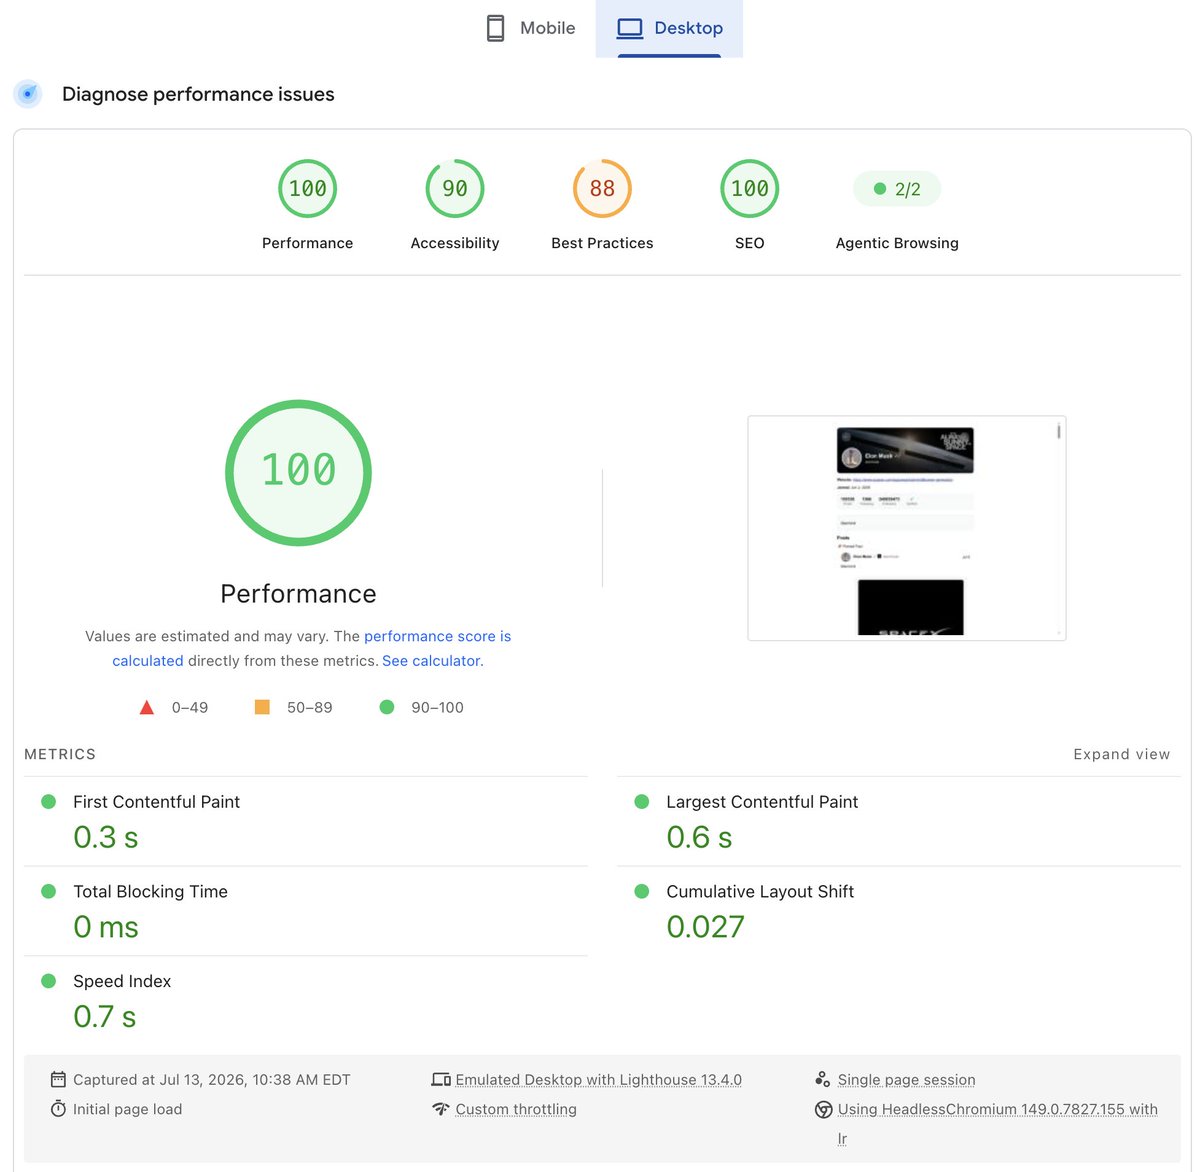This screenshot has width=1200, height=1172.
Task: Click the Initial page load text
Action: pos(128,1109)
